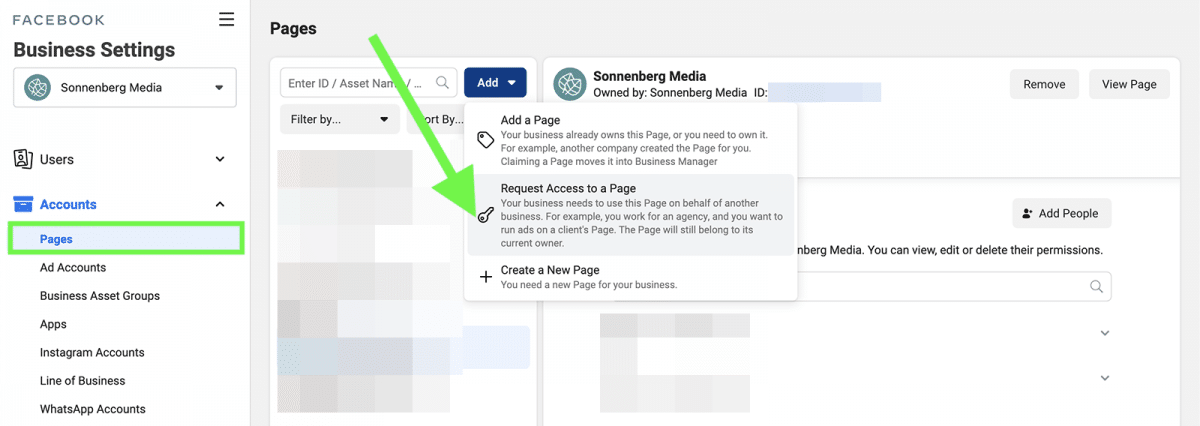
Task: Open Business Asset Groups
Action: 100,296
